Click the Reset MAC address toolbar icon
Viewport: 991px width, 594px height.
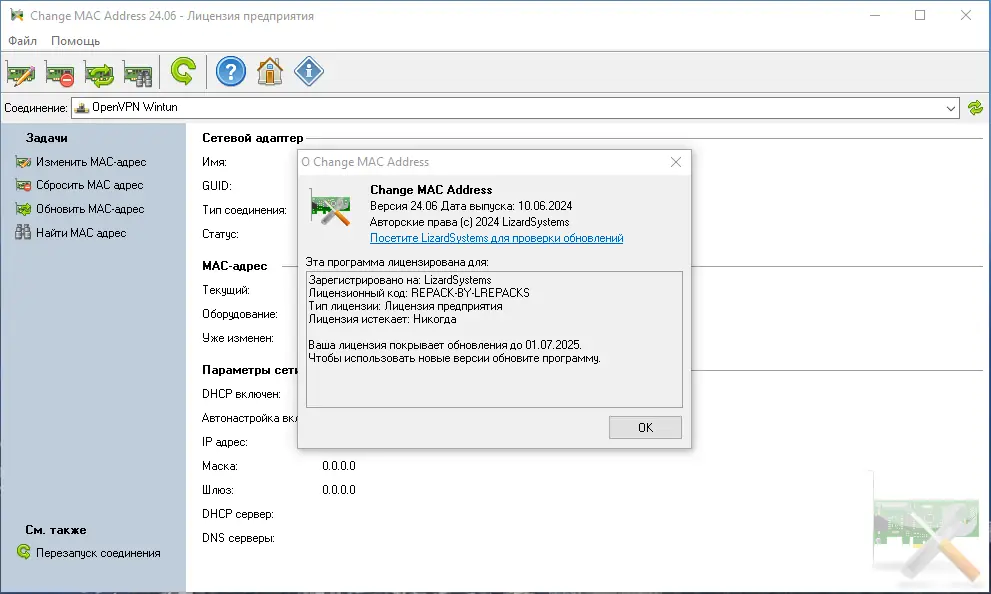[59, 72]
